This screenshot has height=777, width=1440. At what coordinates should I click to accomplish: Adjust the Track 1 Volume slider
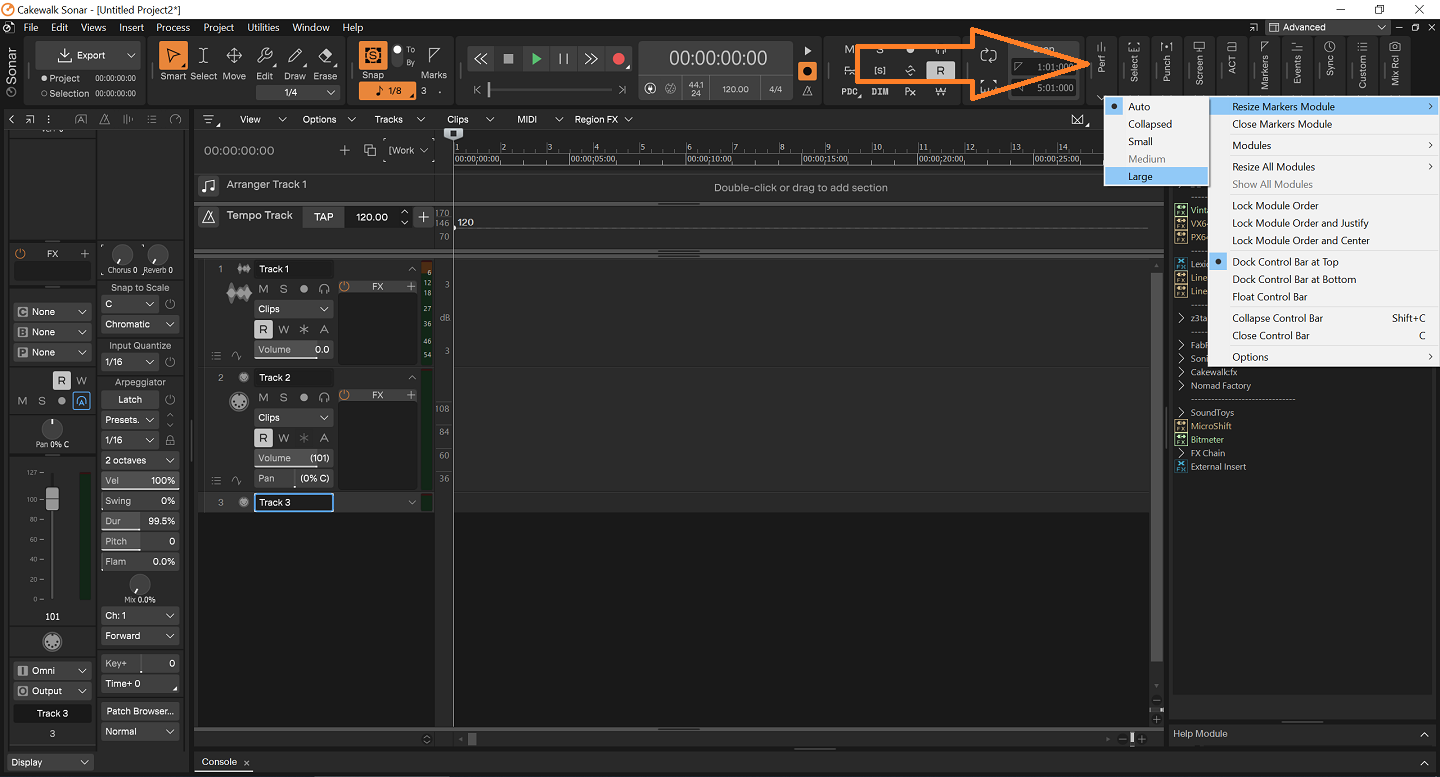tap(293, 350)
